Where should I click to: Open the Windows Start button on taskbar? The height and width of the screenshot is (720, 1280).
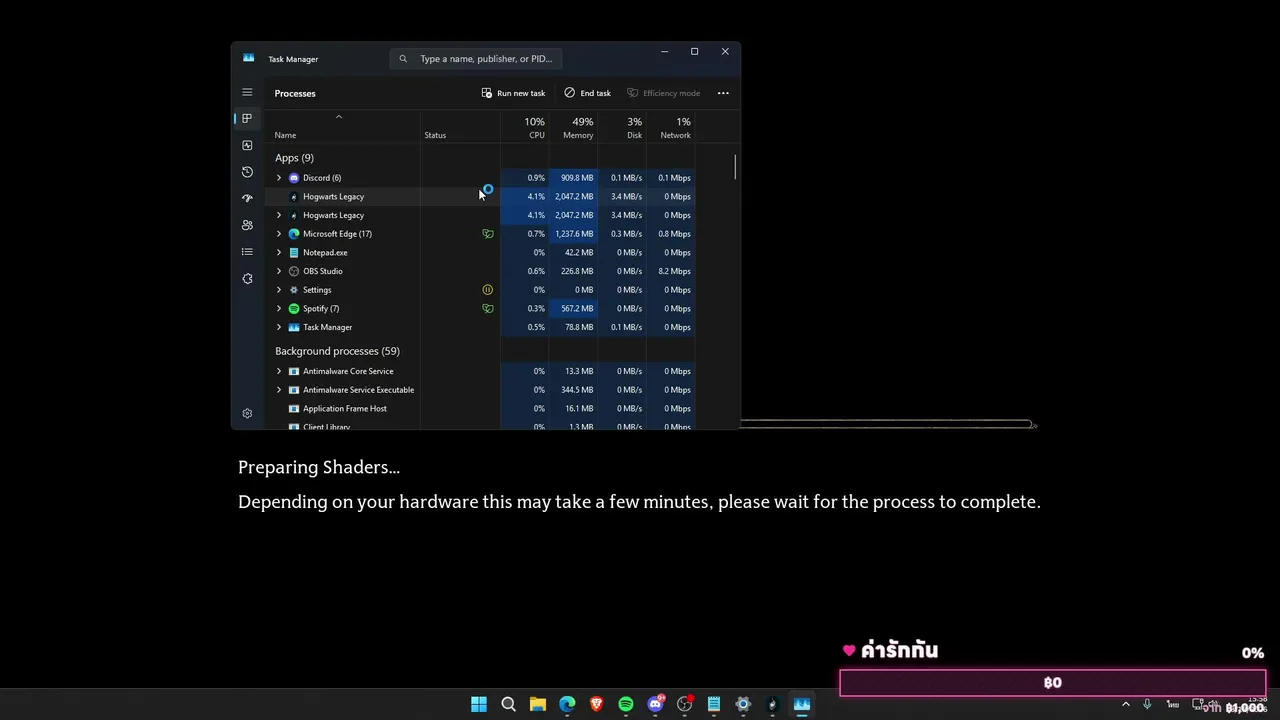tap(479, 704)
